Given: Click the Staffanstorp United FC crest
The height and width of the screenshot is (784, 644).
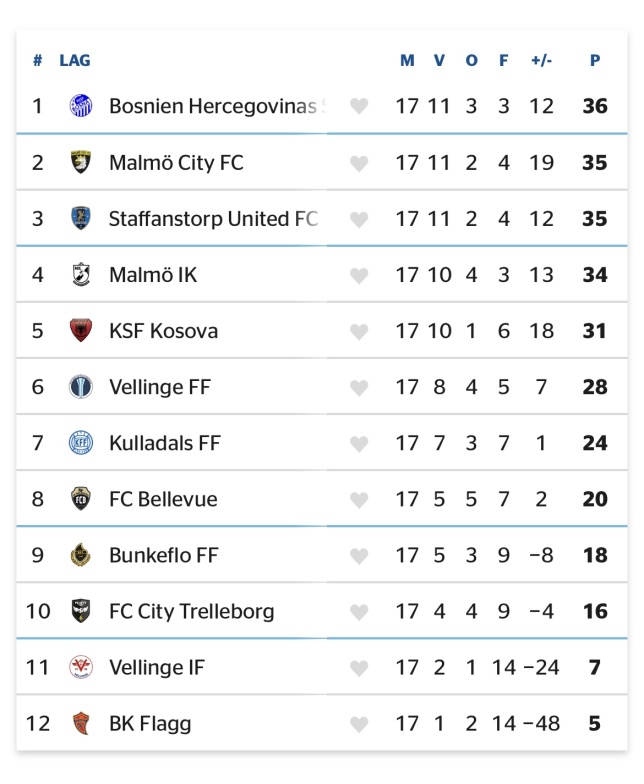Looking at the screenshot, I should [x=81, y=218].
